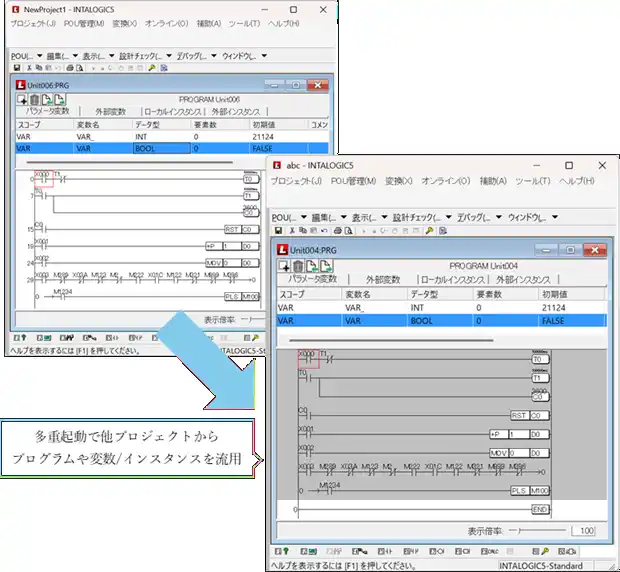Click the trash delete icon in Unit006:PRG
The height and width of the screenshot is (572, 620).
pyautogui.click(x=35, y=99)
